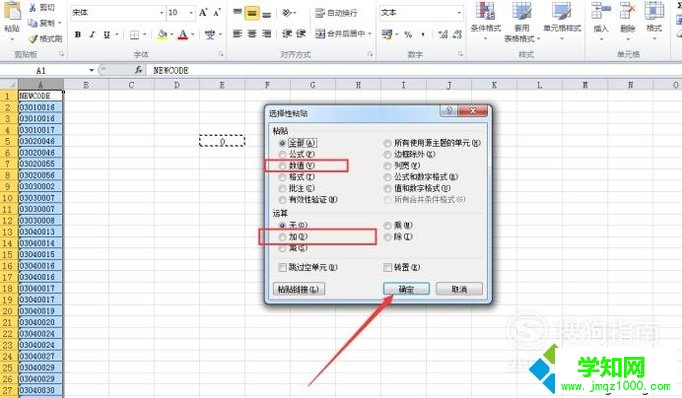Select the 公式 (Formulas) radio button
Viewport: 682px width, 398px height.
(x=282, y=154)
